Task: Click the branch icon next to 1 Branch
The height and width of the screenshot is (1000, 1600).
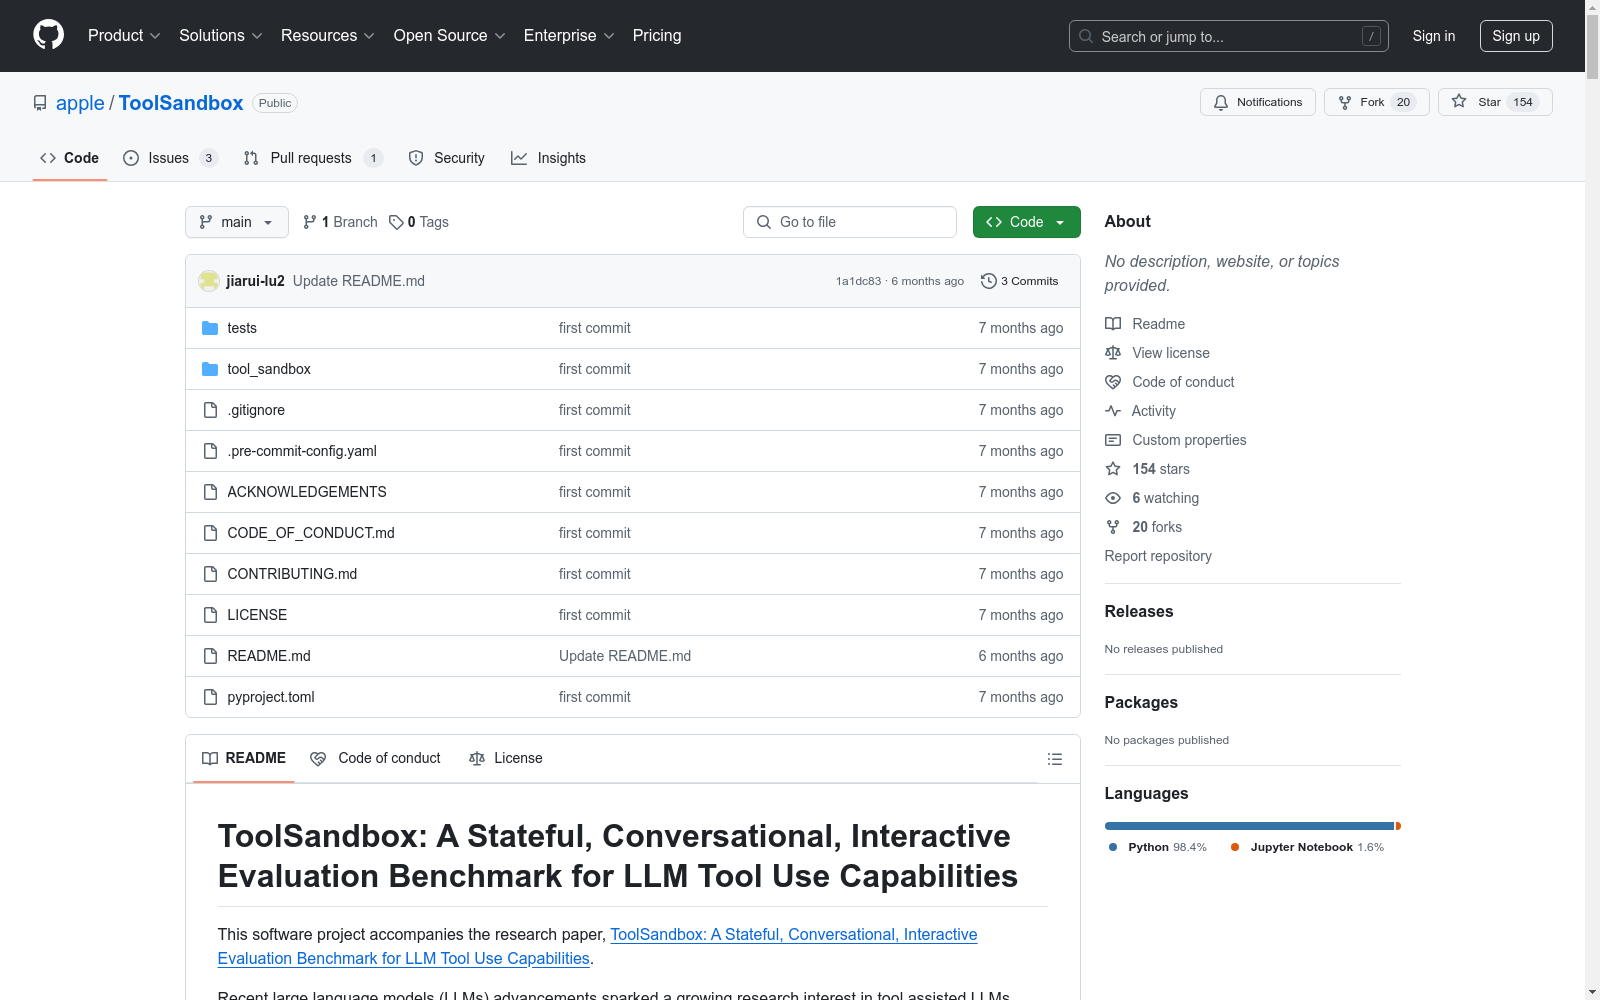Action: click(x=310, y=222)
